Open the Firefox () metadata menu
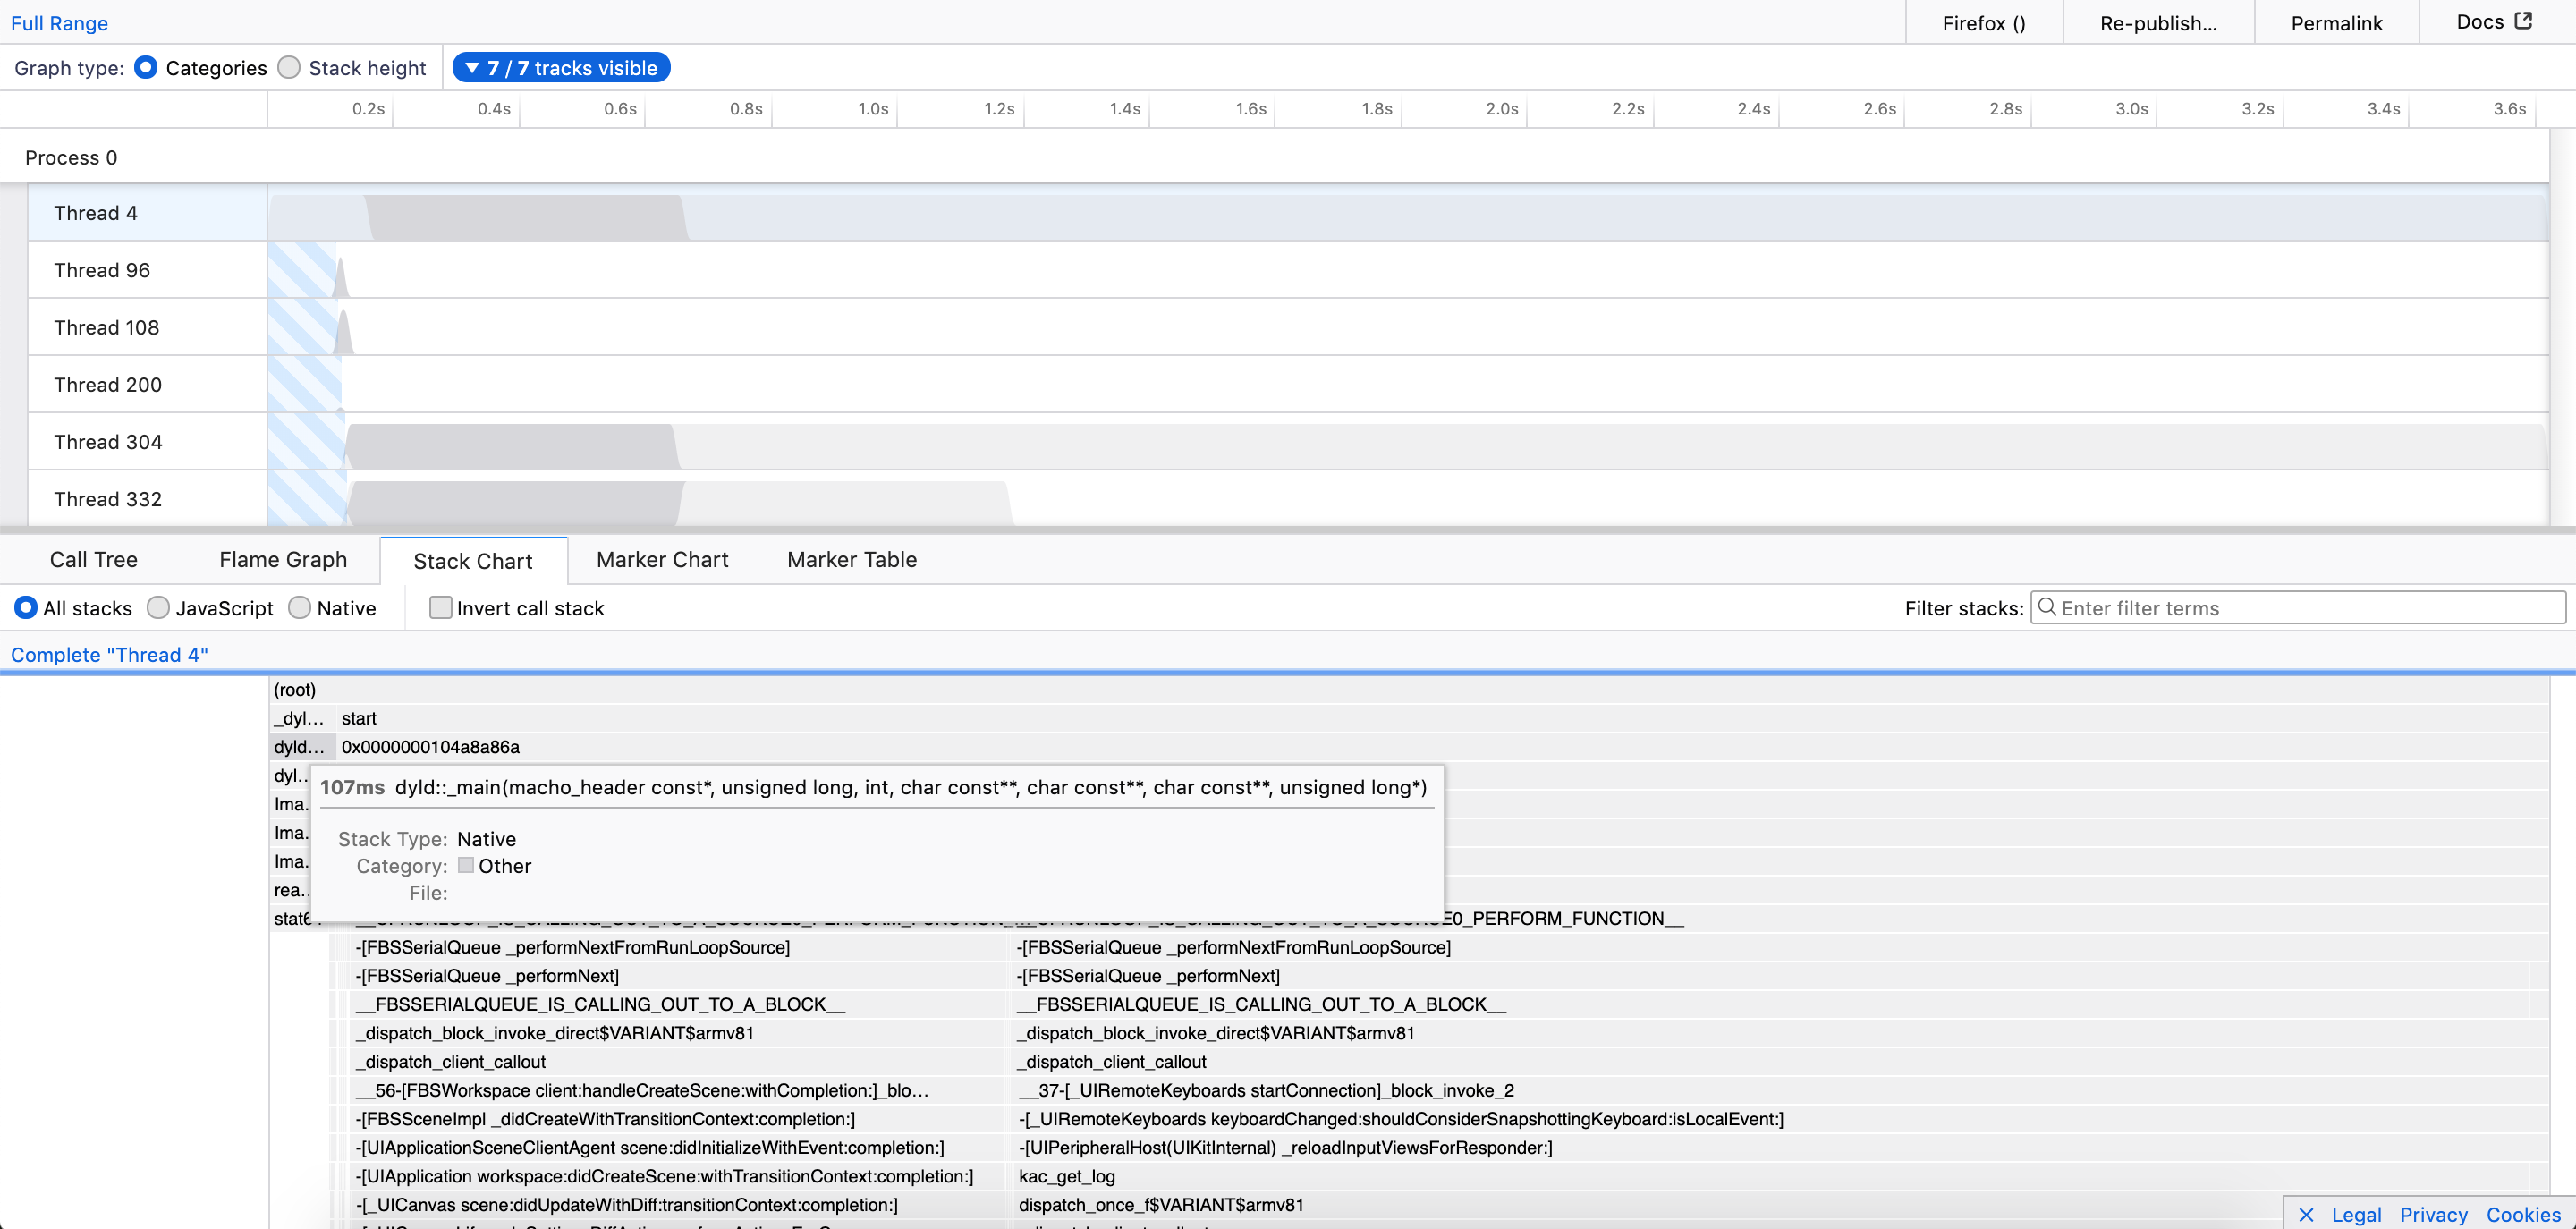 coord(1983,23)
